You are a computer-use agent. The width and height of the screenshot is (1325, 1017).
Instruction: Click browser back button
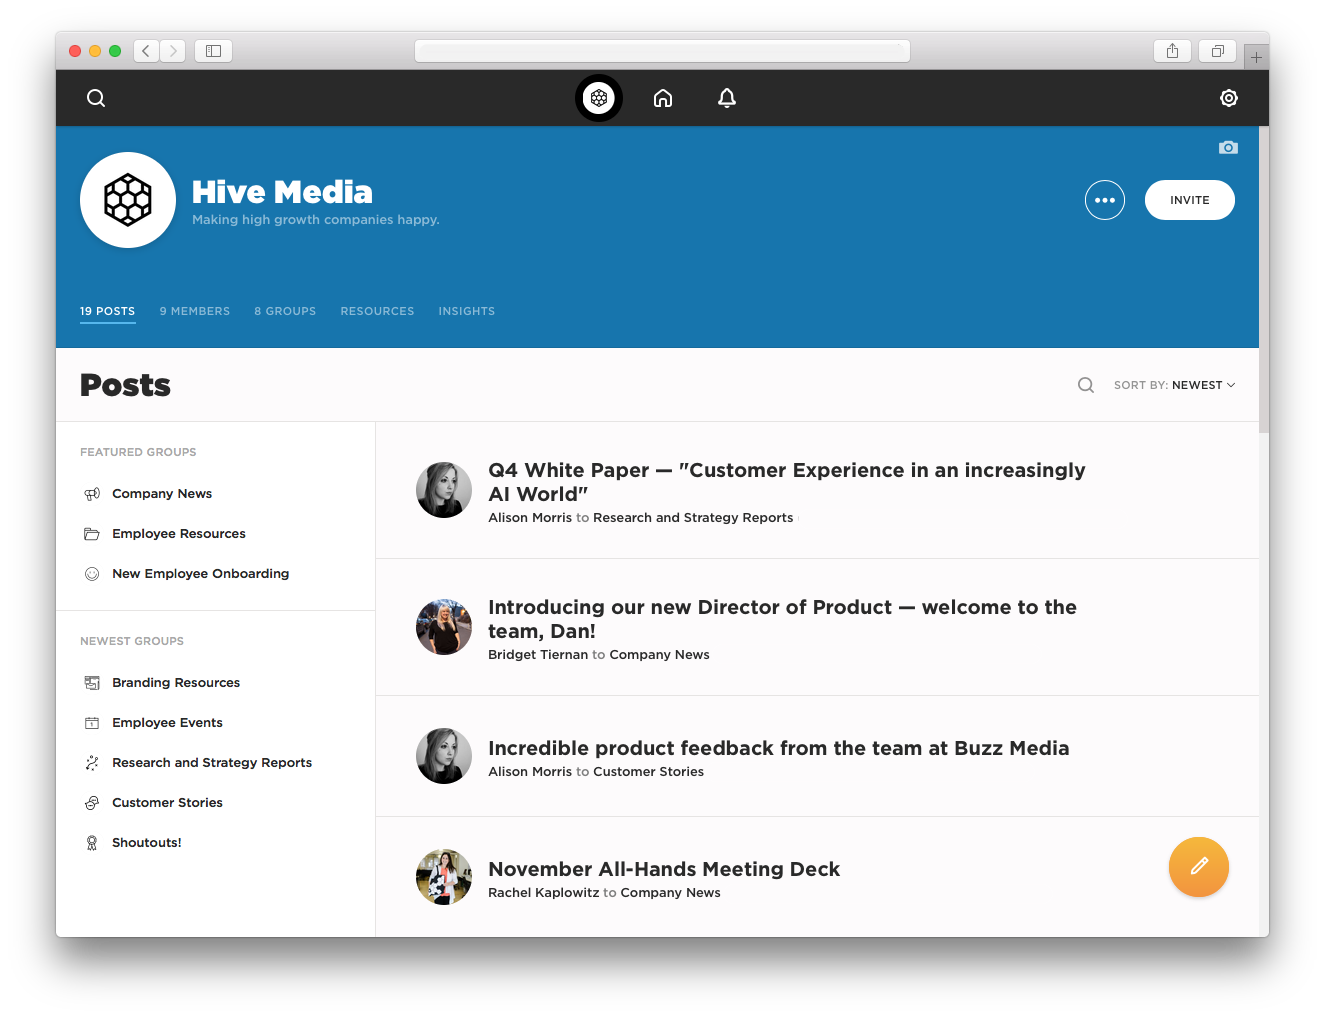(x=146, y=51)
